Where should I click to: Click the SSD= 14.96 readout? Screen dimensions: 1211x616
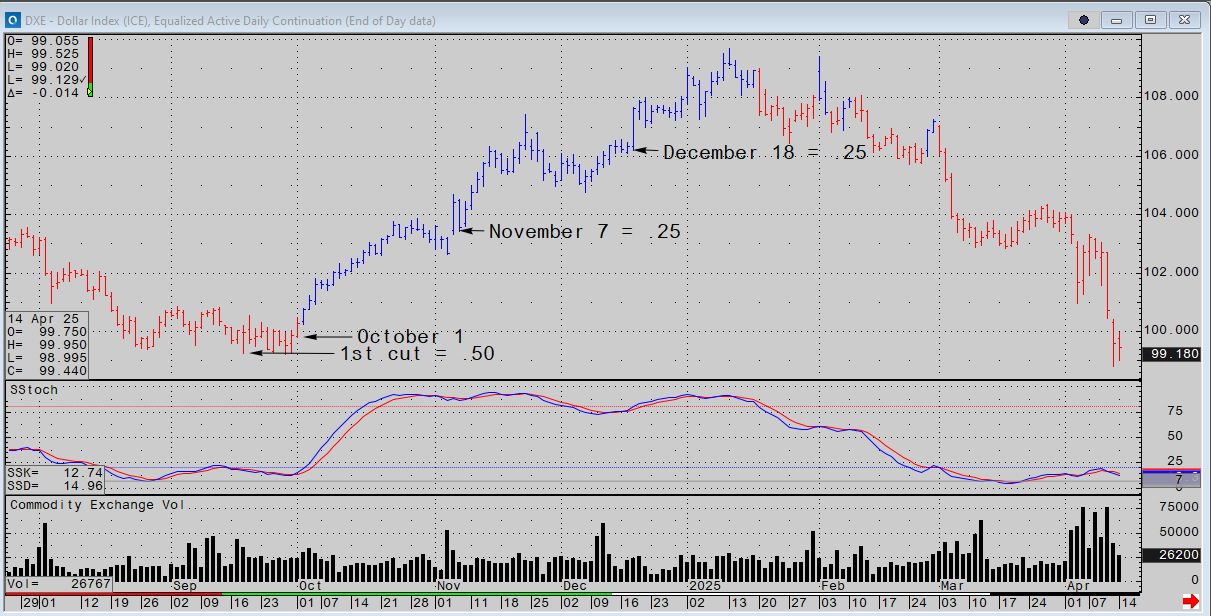(55, 485)
